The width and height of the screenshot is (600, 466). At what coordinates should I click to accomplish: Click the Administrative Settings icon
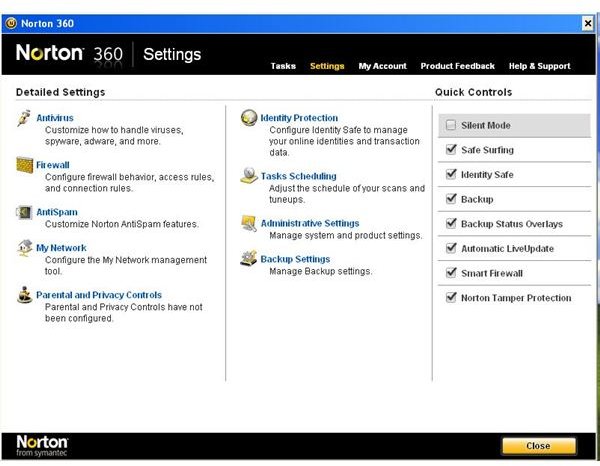tap(249, 223)
